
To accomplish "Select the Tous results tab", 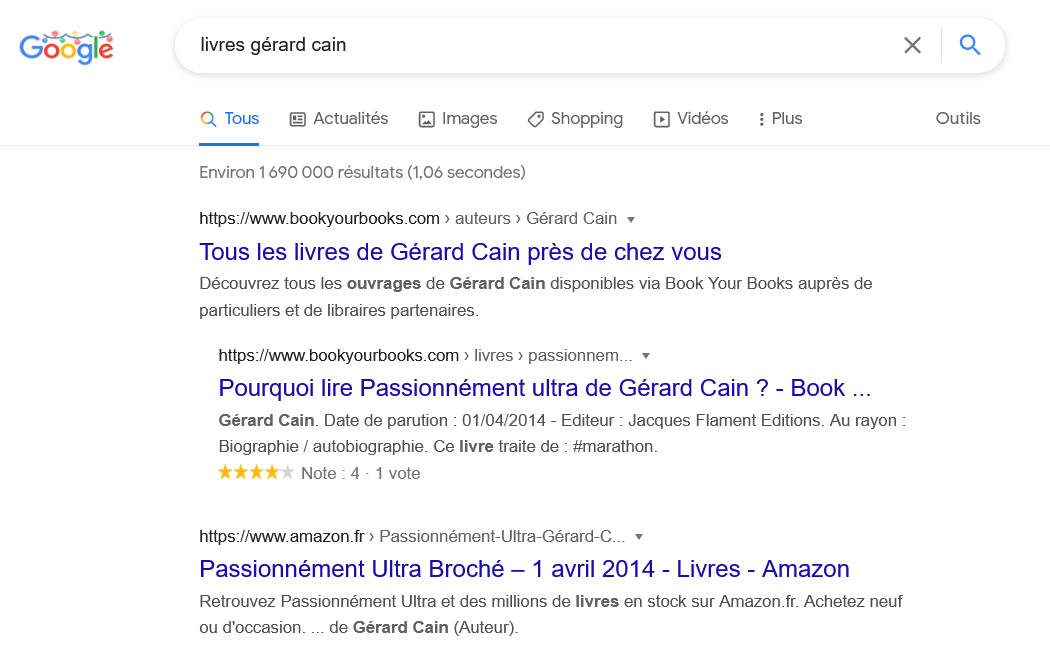I will point(229,118).
